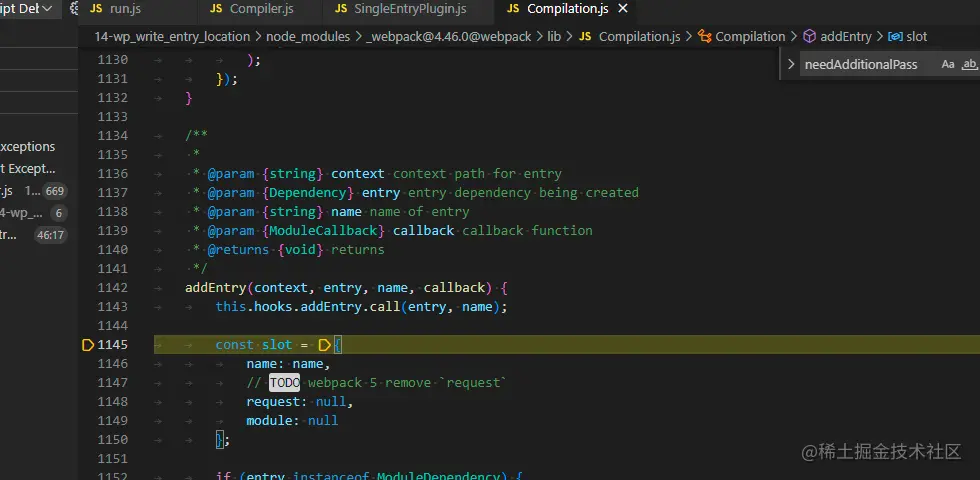Select the Compilation.js tab

(x=567, y=9)
